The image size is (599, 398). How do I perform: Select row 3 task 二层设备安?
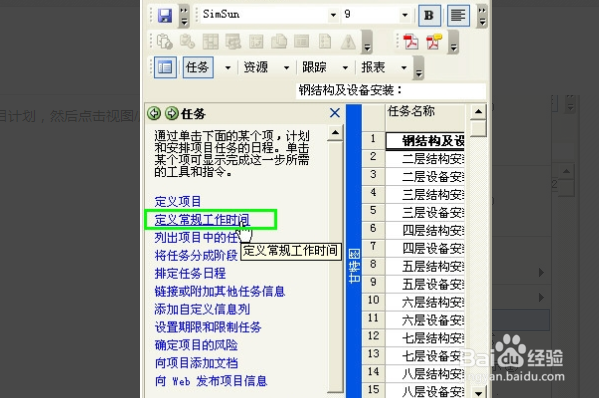(x=425, y=176)
